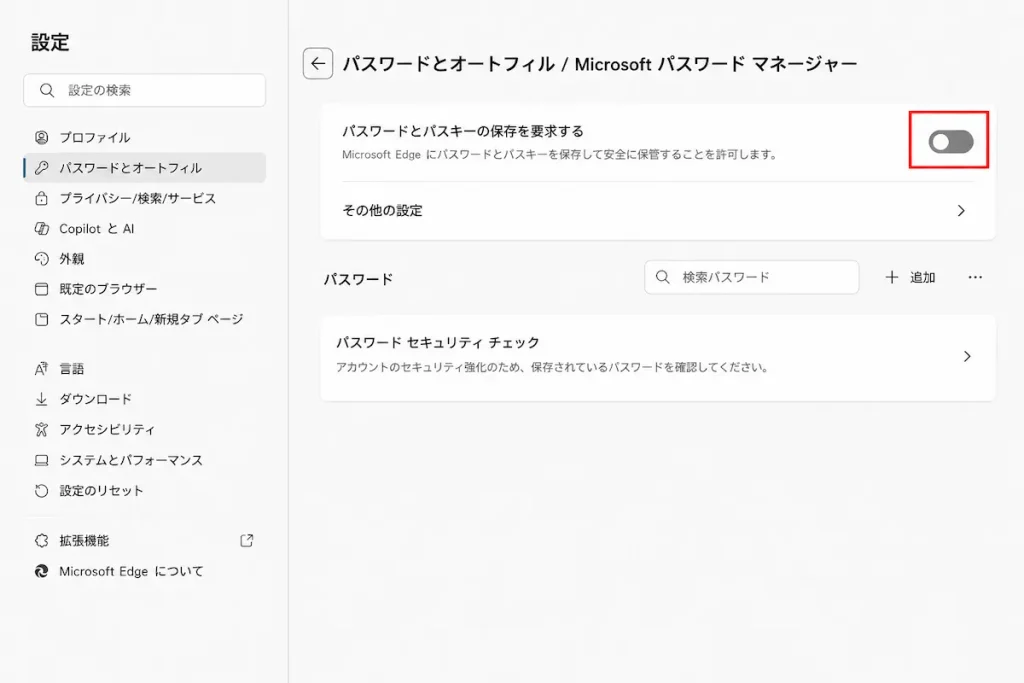Click the 設定の検索 search box
1024x683 pixels.
144,90
